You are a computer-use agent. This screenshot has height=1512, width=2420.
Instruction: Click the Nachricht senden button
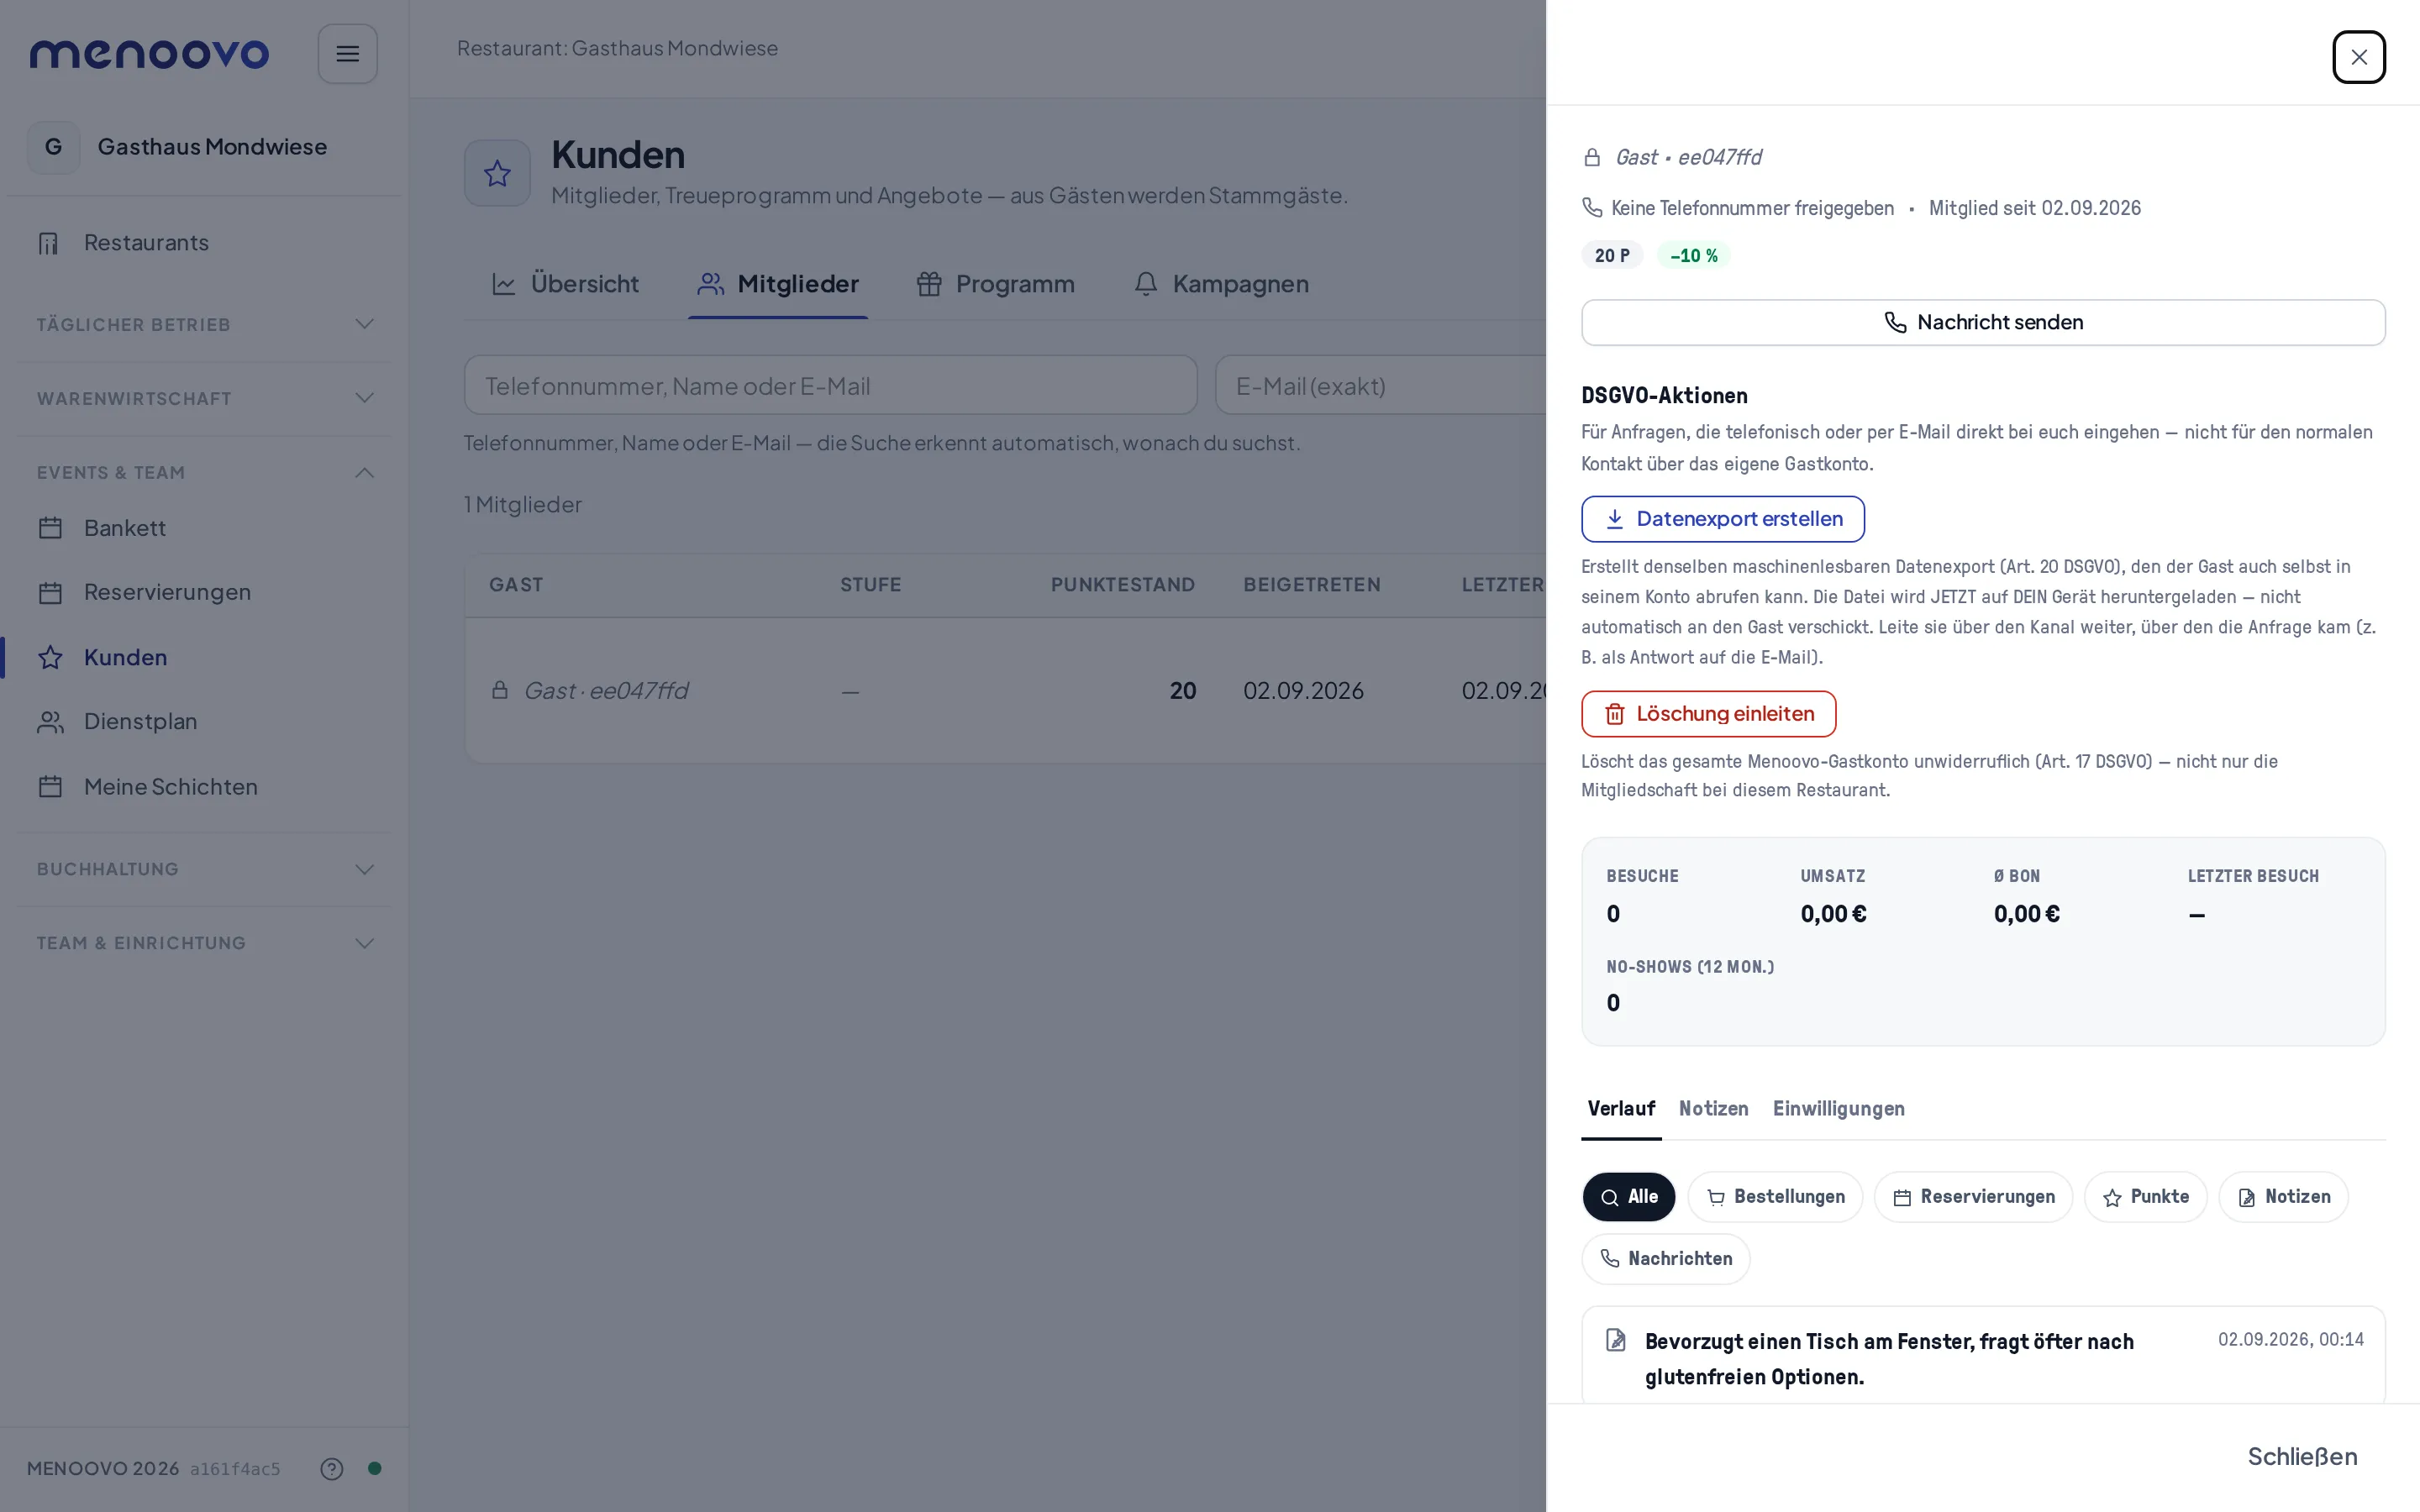1982,322
